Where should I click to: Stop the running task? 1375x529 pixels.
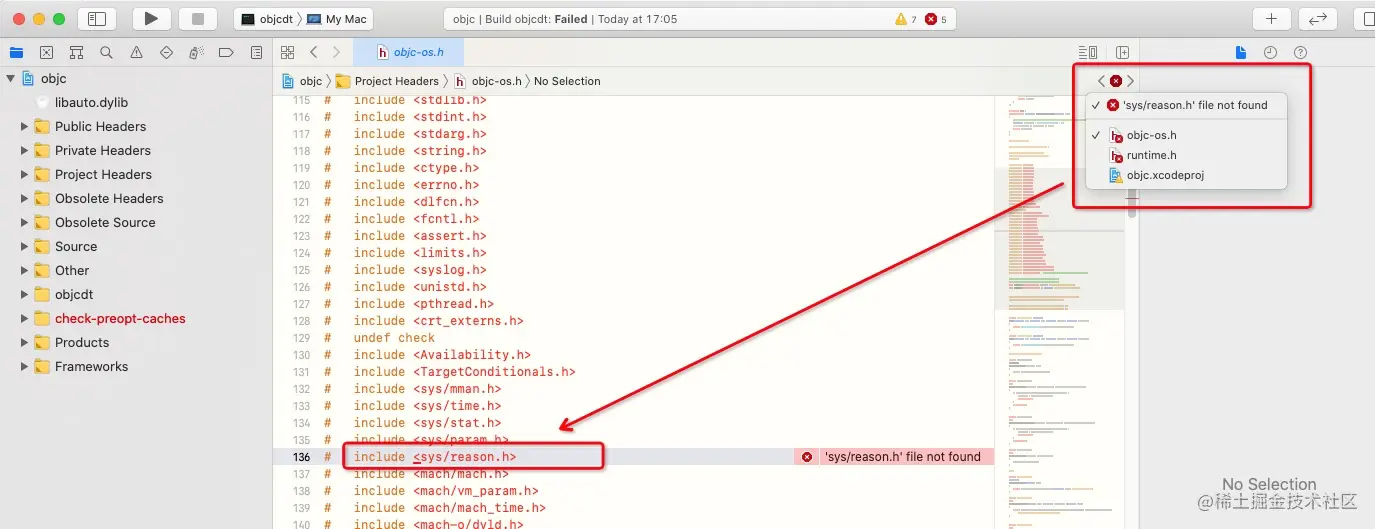coord(198,19)
